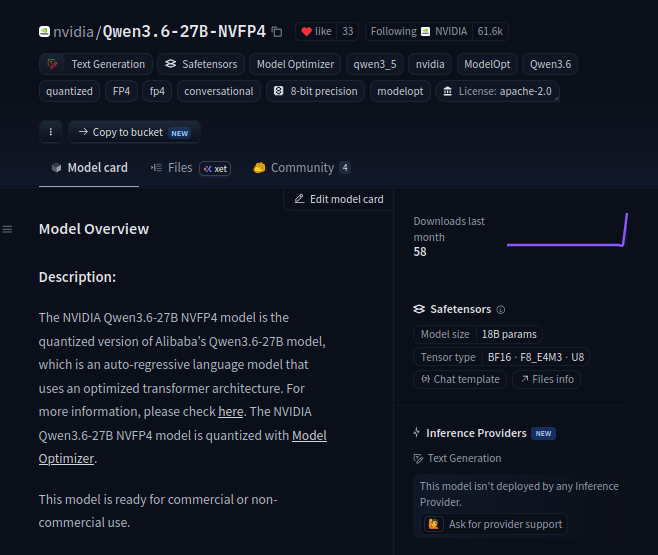Viewport: 658px width, 555px height.
Task: Open the Qwen3.6-27B-NVFP4 model title link
Action: 184,31
